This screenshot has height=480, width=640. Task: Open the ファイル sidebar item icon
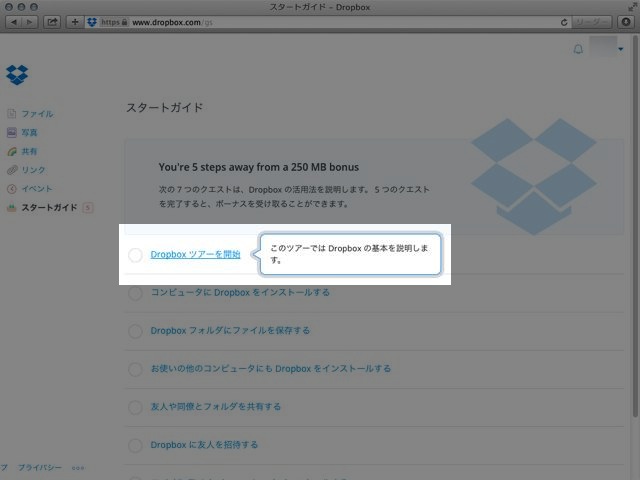tap(11, 113)
